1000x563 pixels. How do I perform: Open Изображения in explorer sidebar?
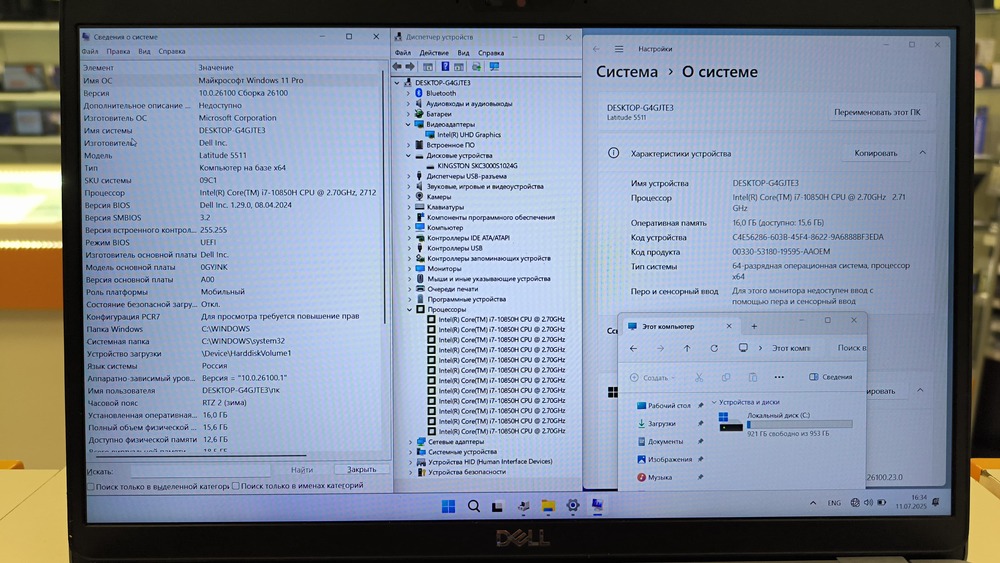[x=670, y=459]
